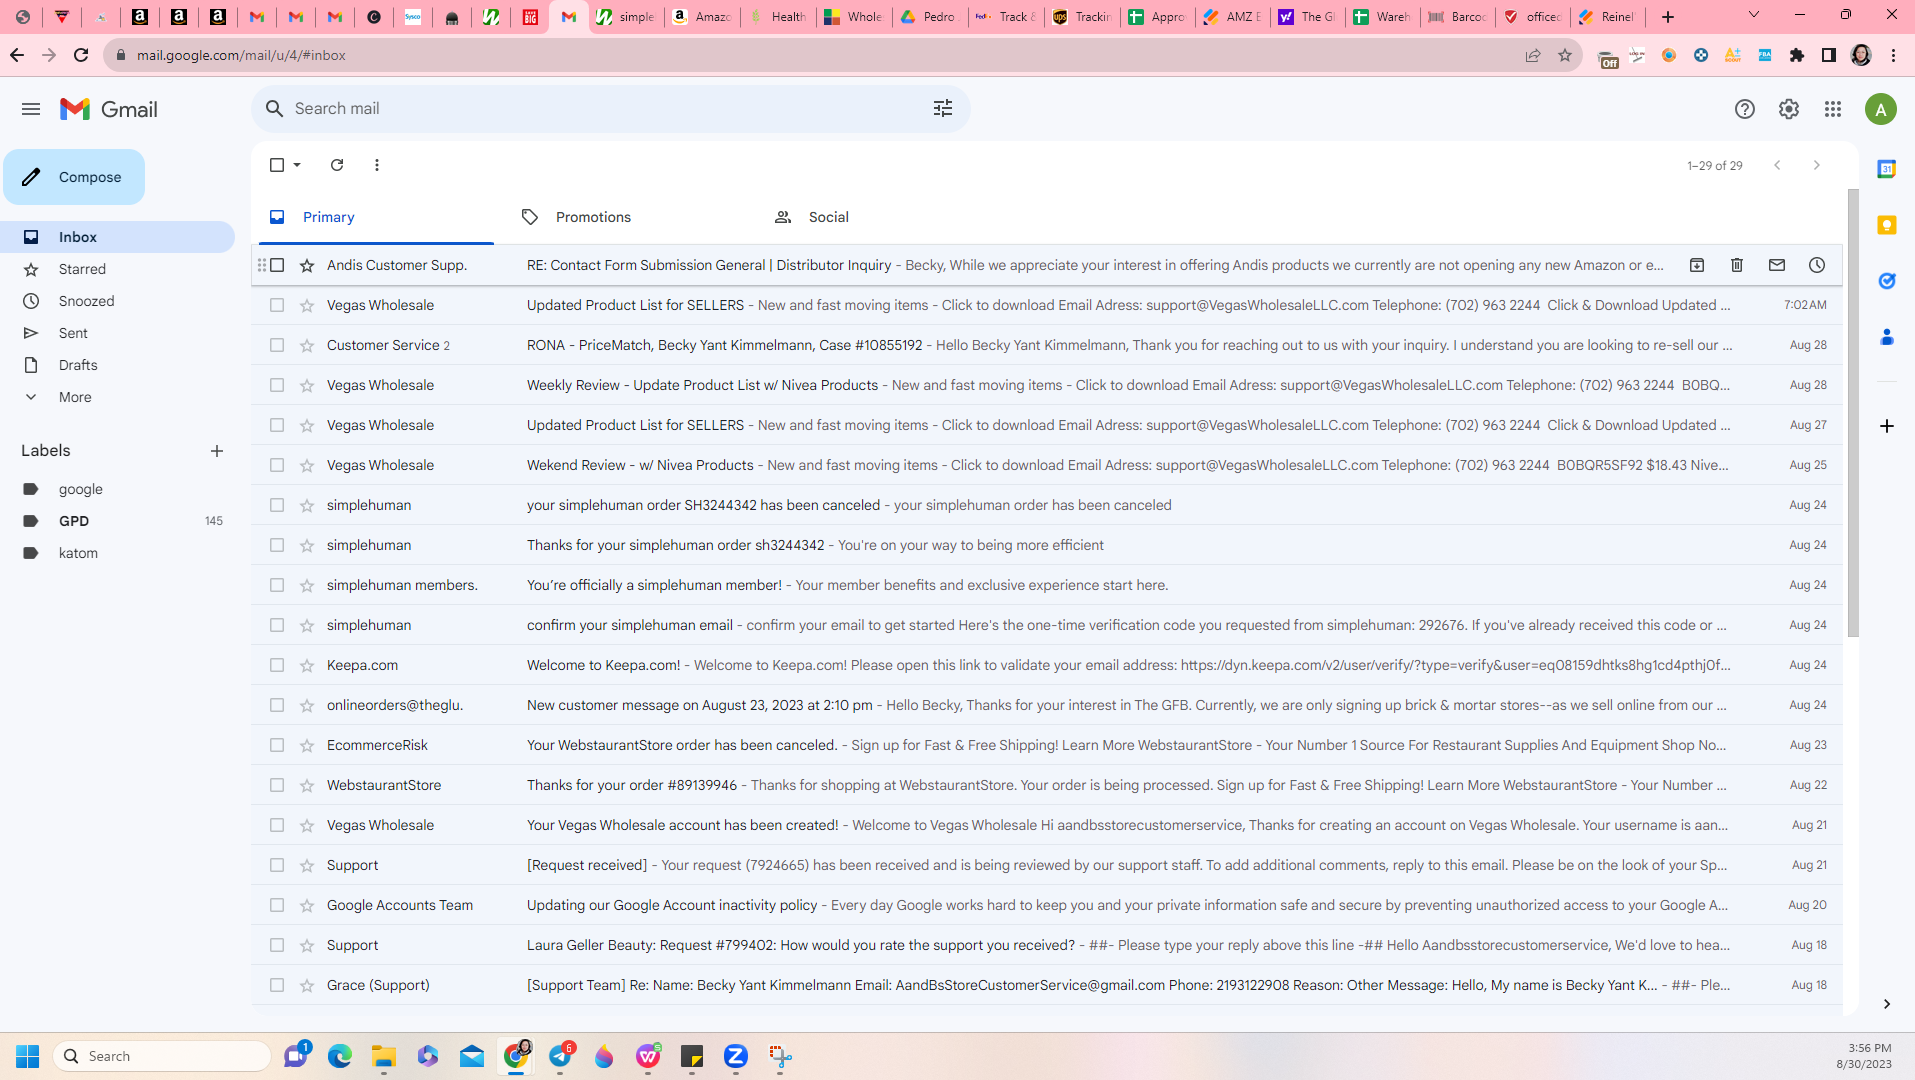
Task: Open the katom label
Action: pos(78,553)
